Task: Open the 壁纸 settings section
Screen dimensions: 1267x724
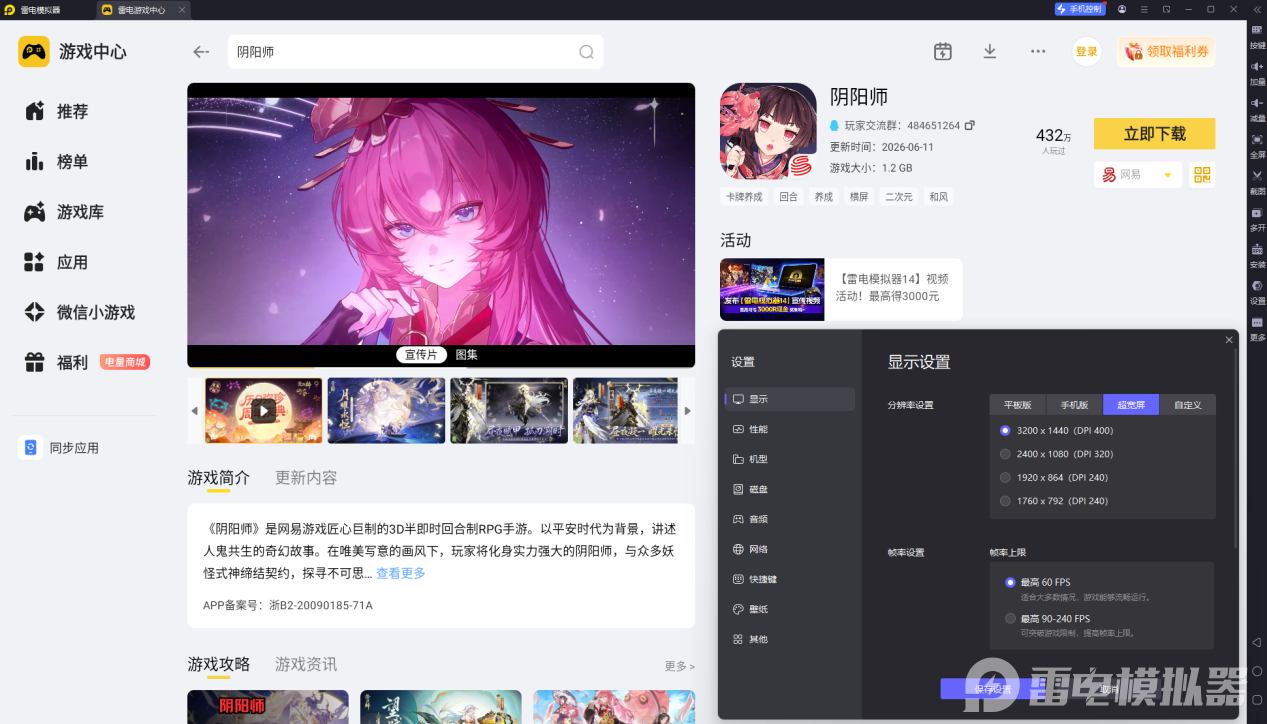Action: [790, 609]
